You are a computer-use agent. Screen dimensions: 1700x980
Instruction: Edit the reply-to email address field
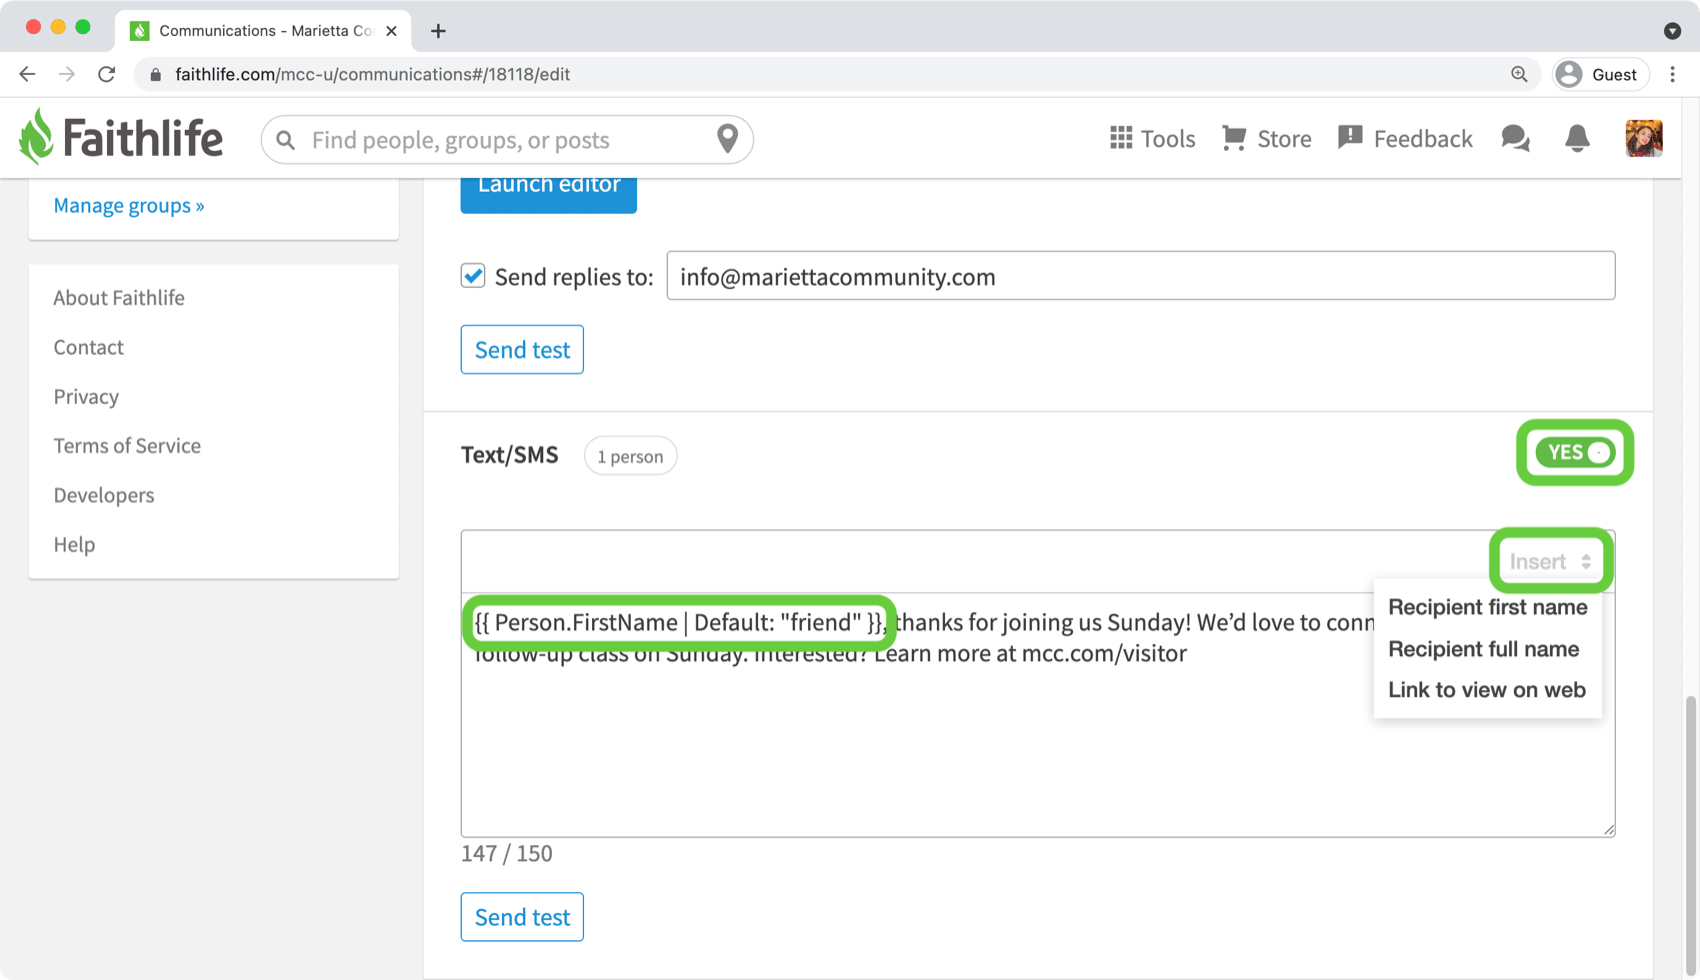(x=1141, y=276)
